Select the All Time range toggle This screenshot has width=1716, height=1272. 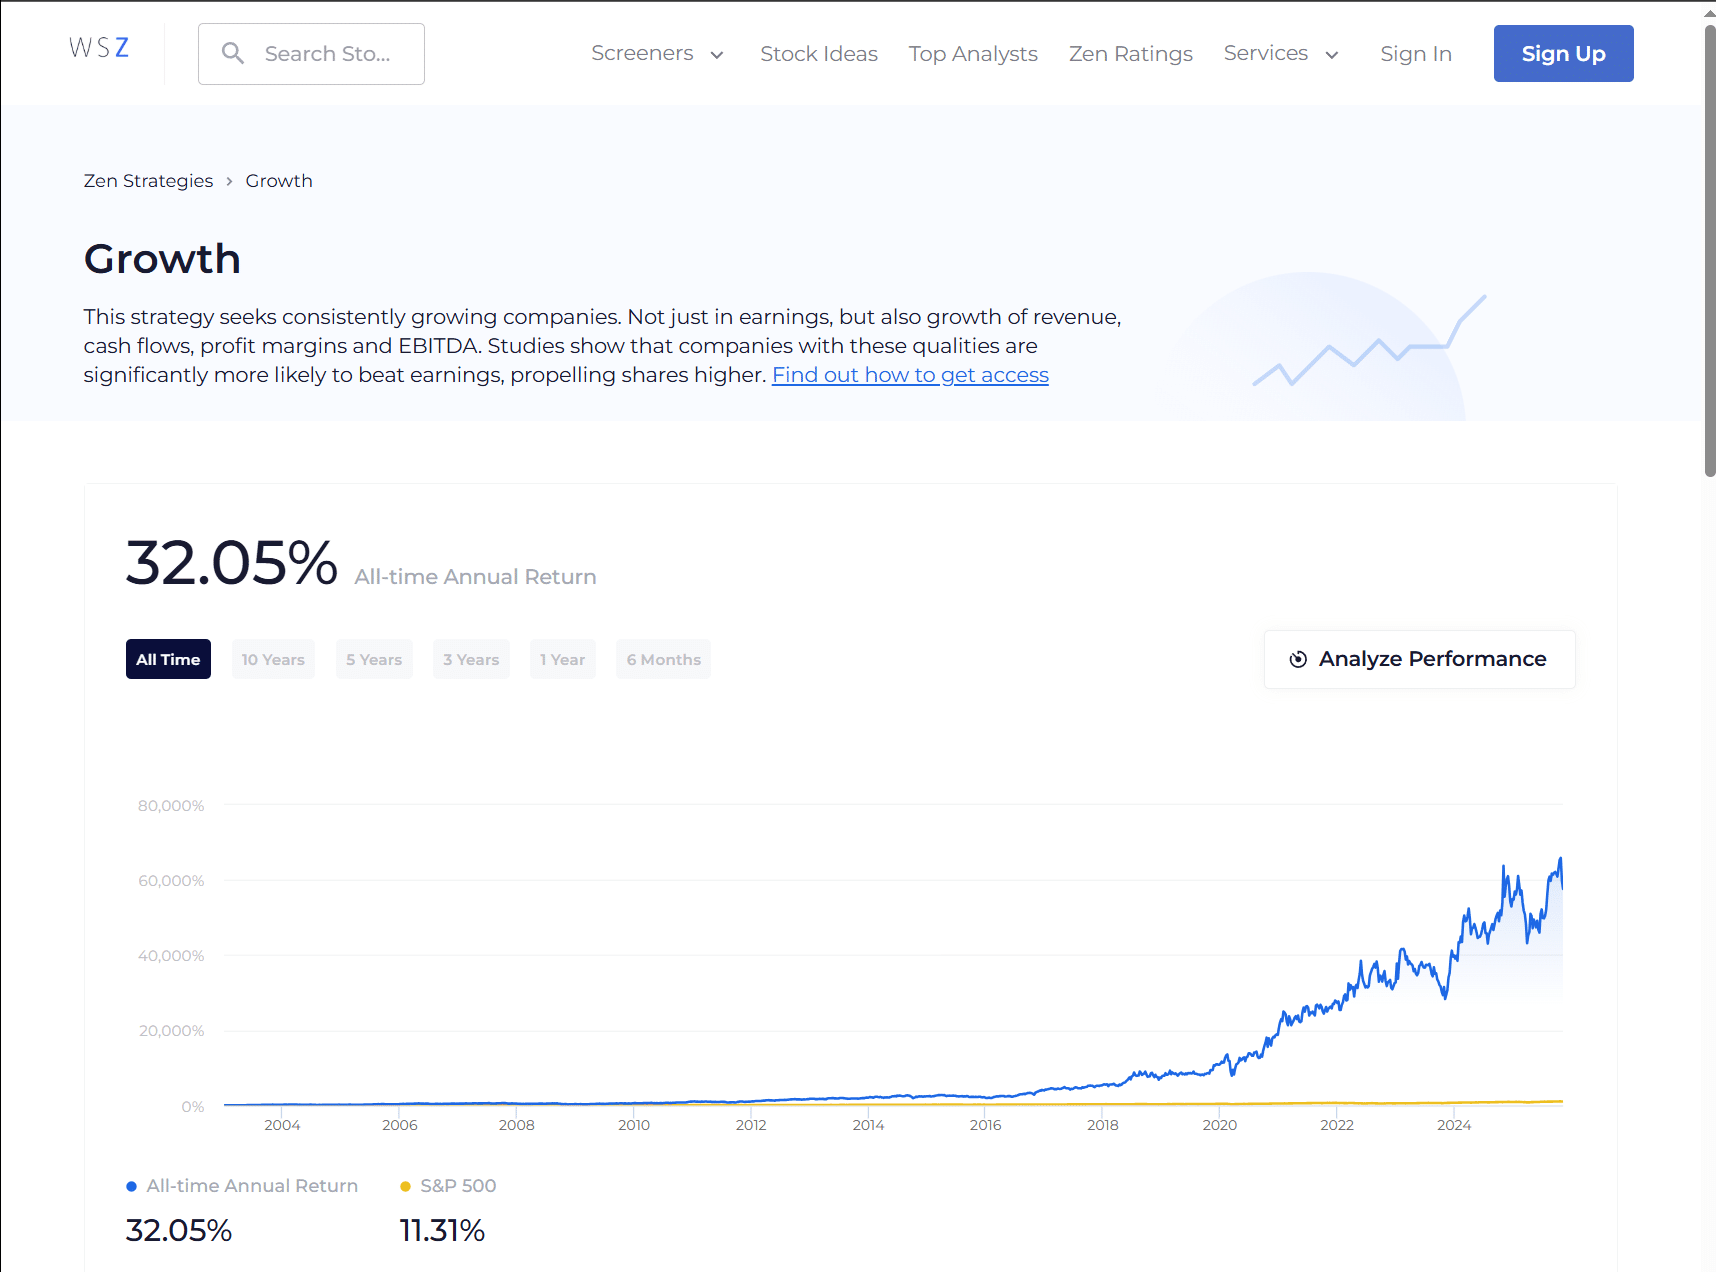(168, 659)
